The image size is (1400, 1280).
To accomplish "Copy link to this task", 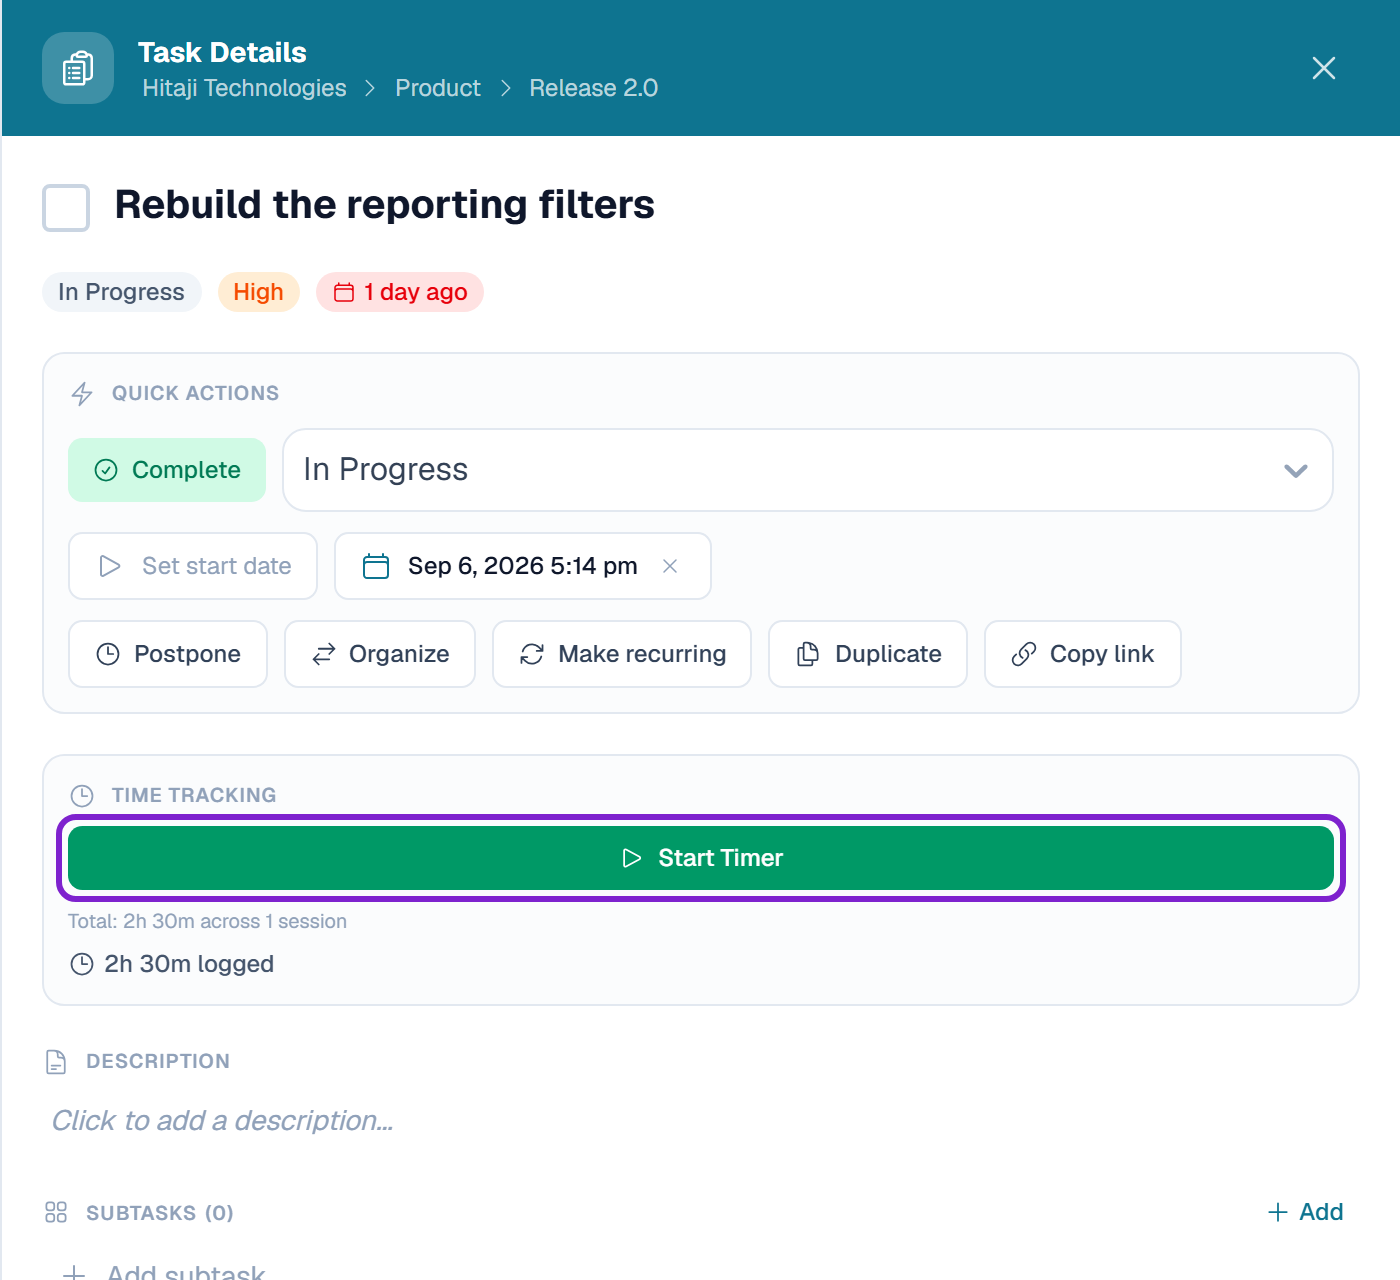I will (1083, 654).
